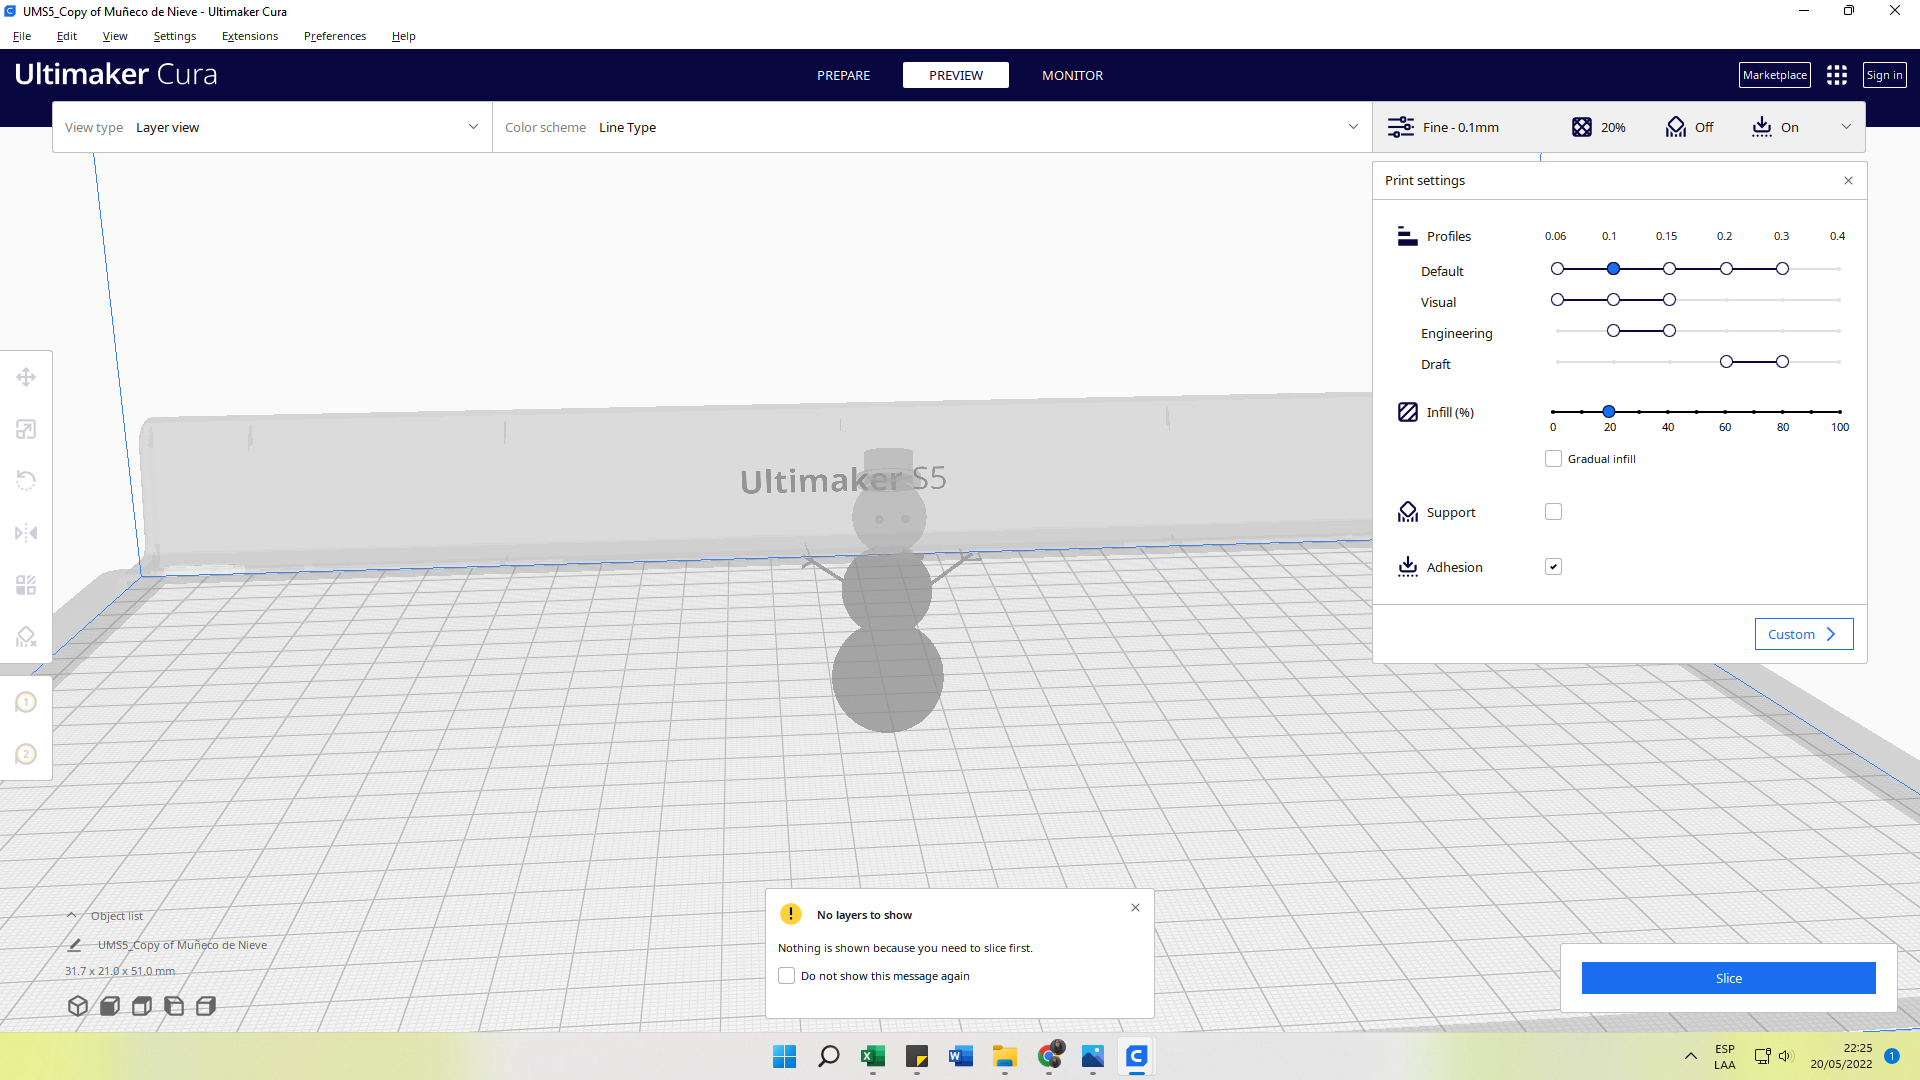Open the View type dropdown

click(272, 127)
